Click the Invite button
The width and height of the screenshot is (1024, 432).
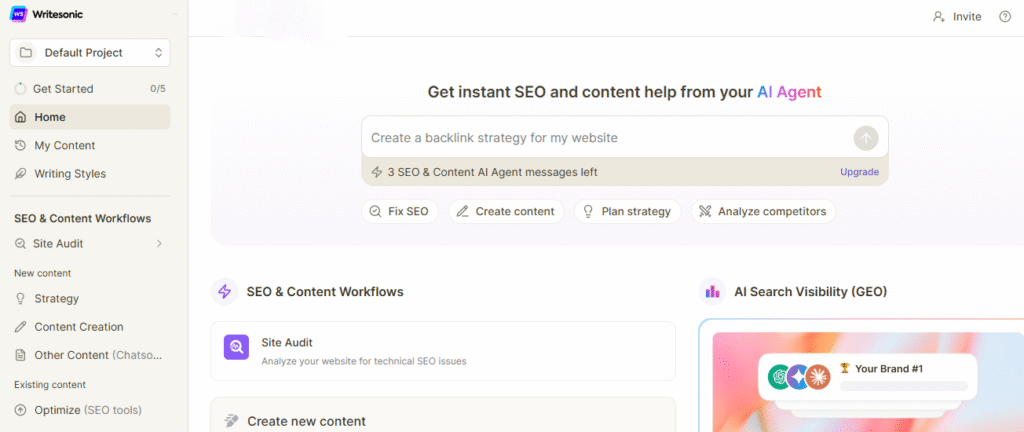click(x=957, y=17)
